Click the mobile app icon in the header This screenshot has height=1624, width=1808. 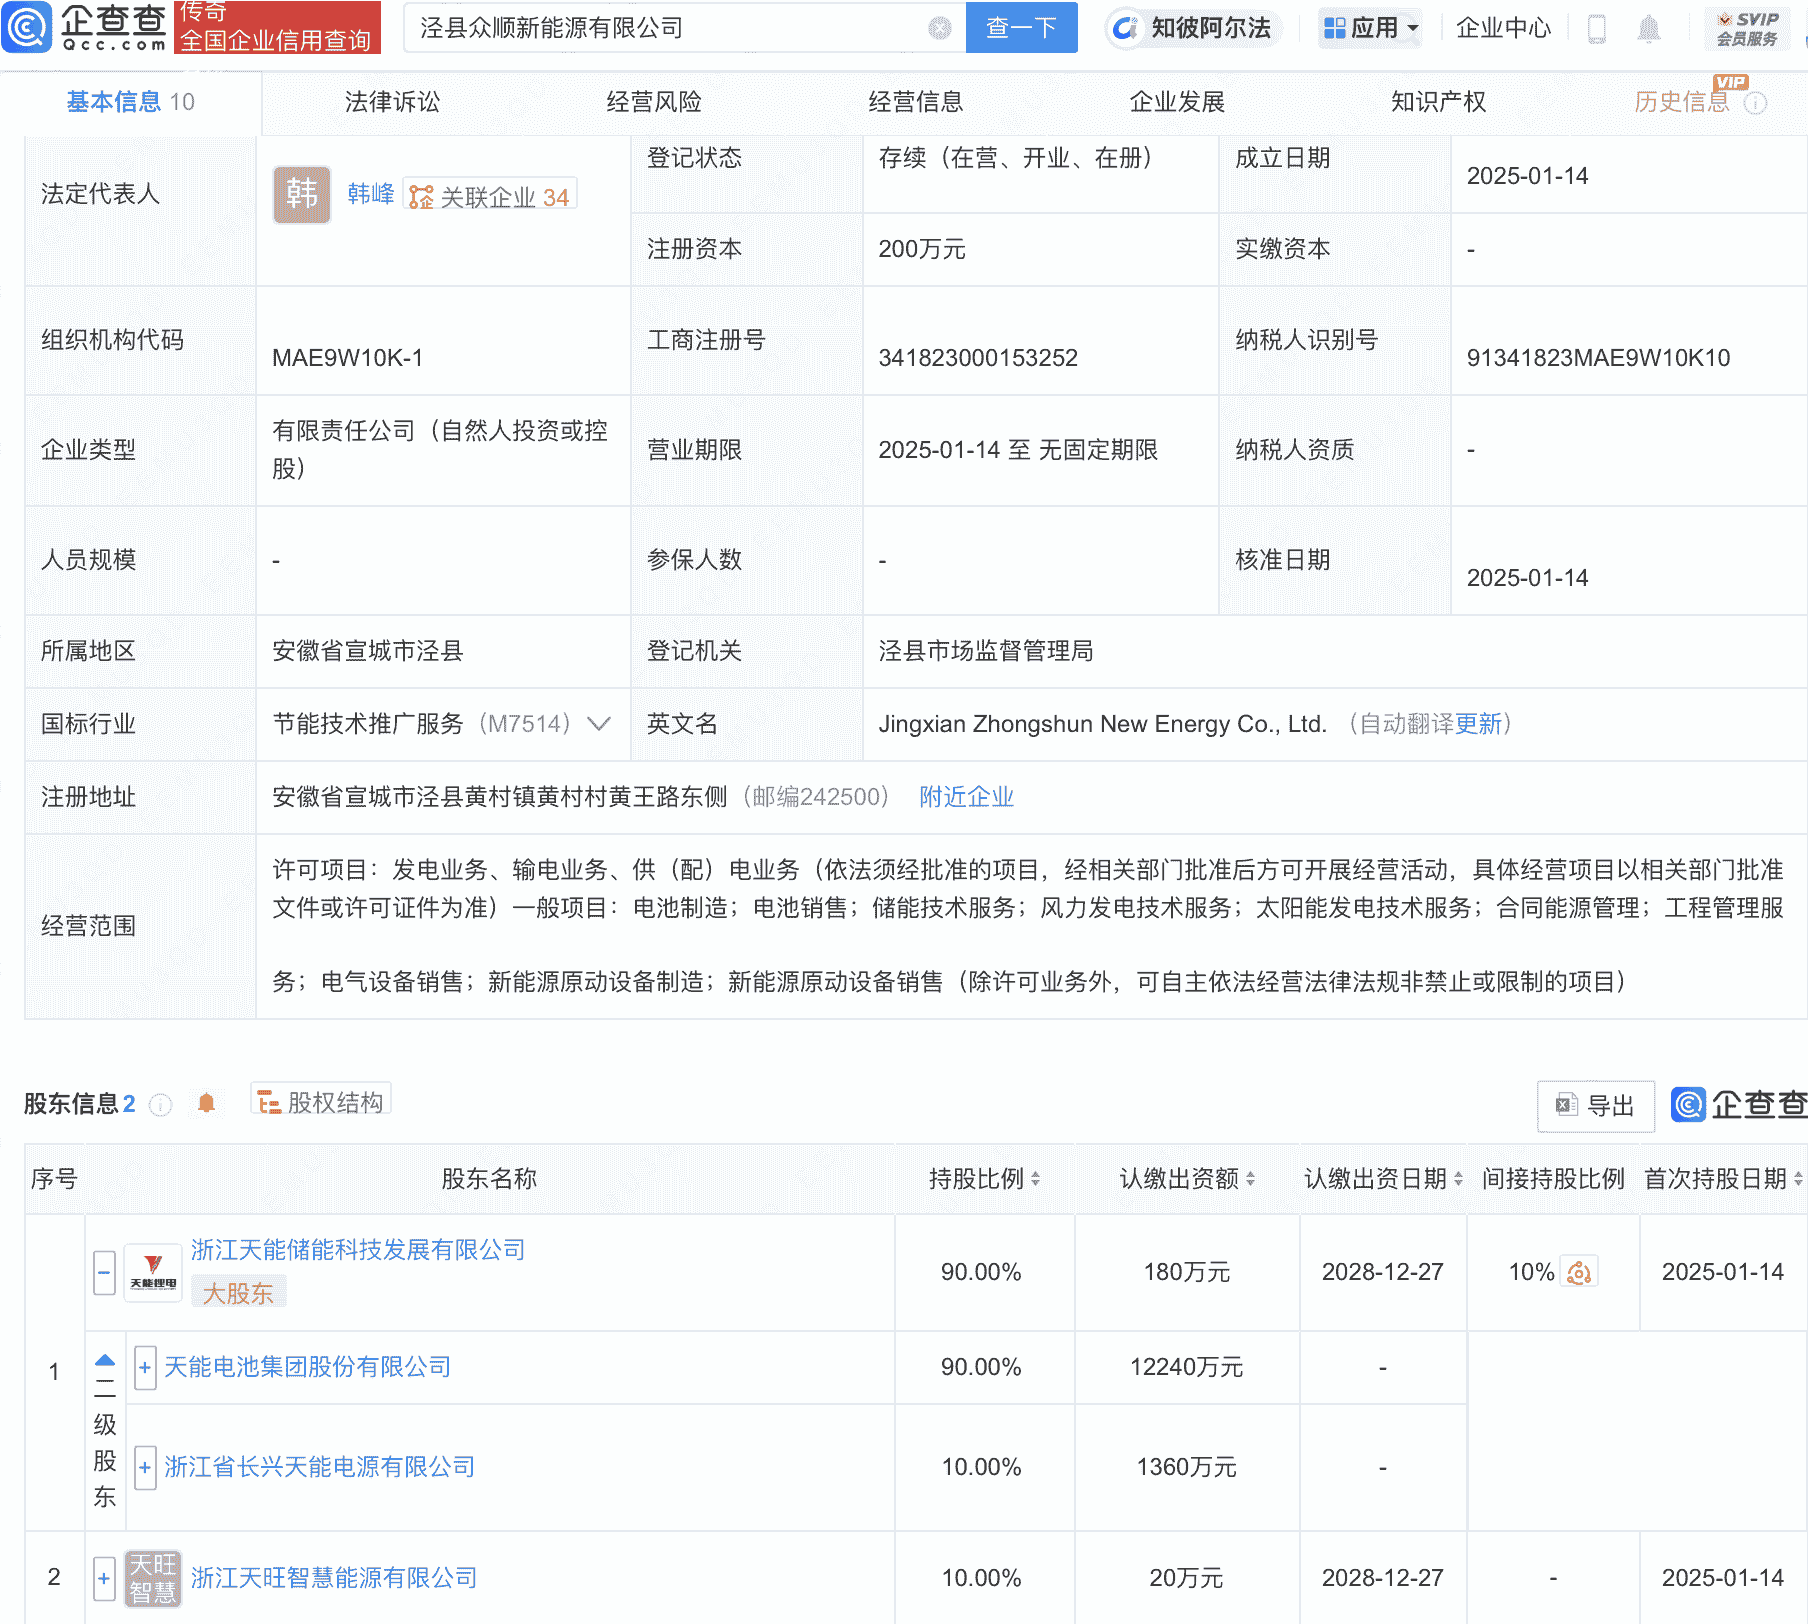point(1597,28)
